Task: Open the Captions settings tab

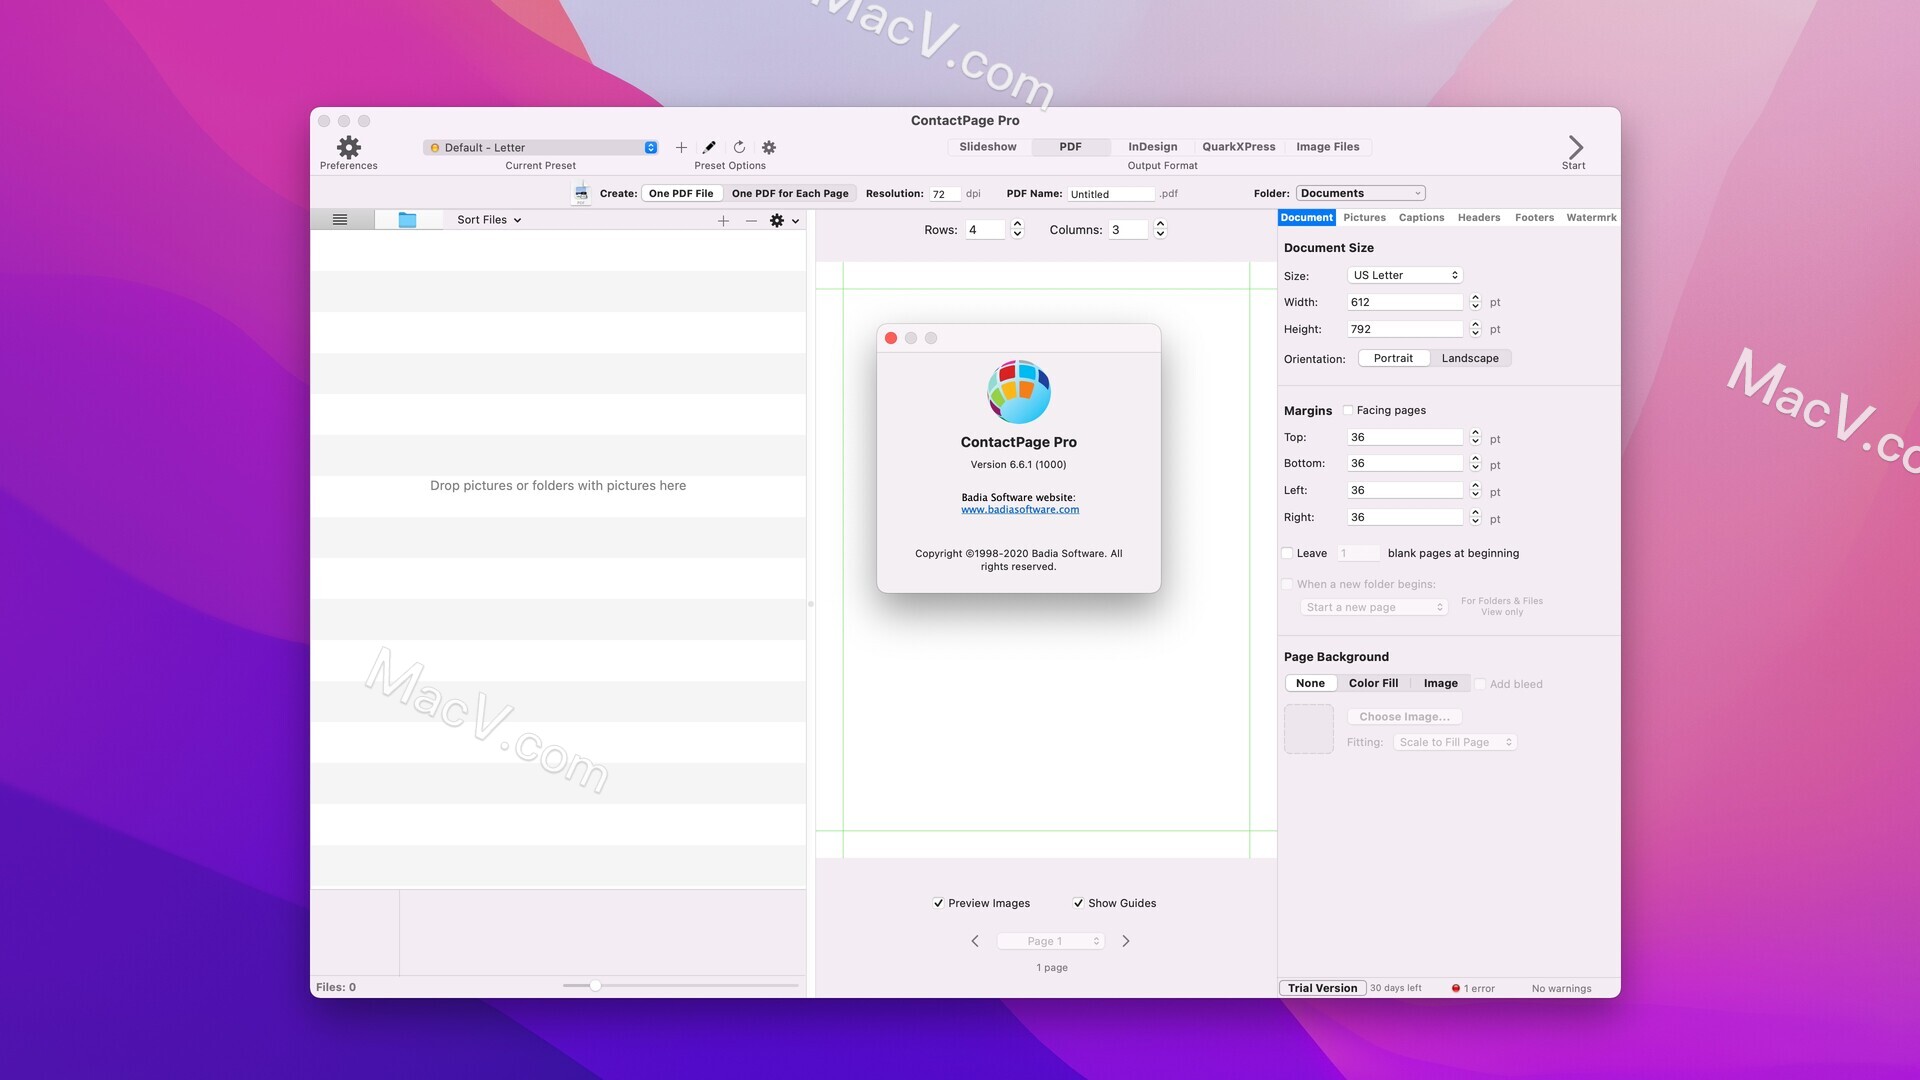Action: [1421, 217]
